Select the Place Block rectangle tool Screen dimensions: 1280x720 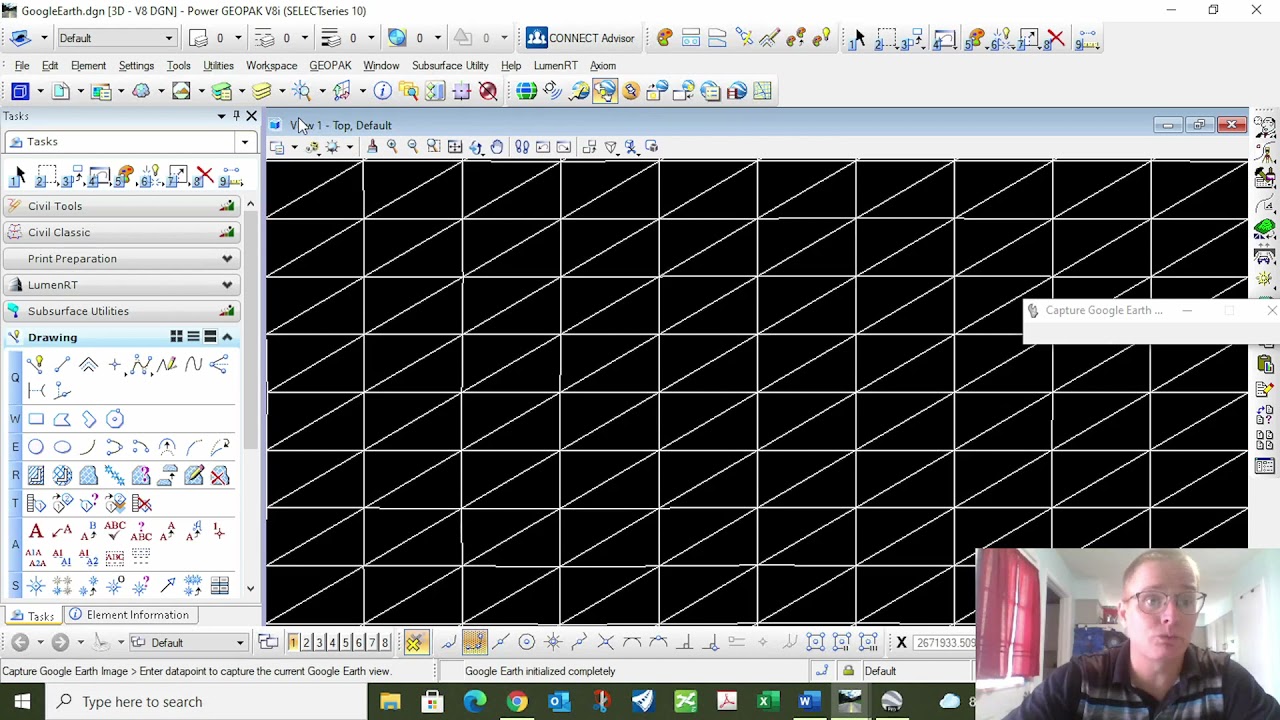tap(36, 420)
